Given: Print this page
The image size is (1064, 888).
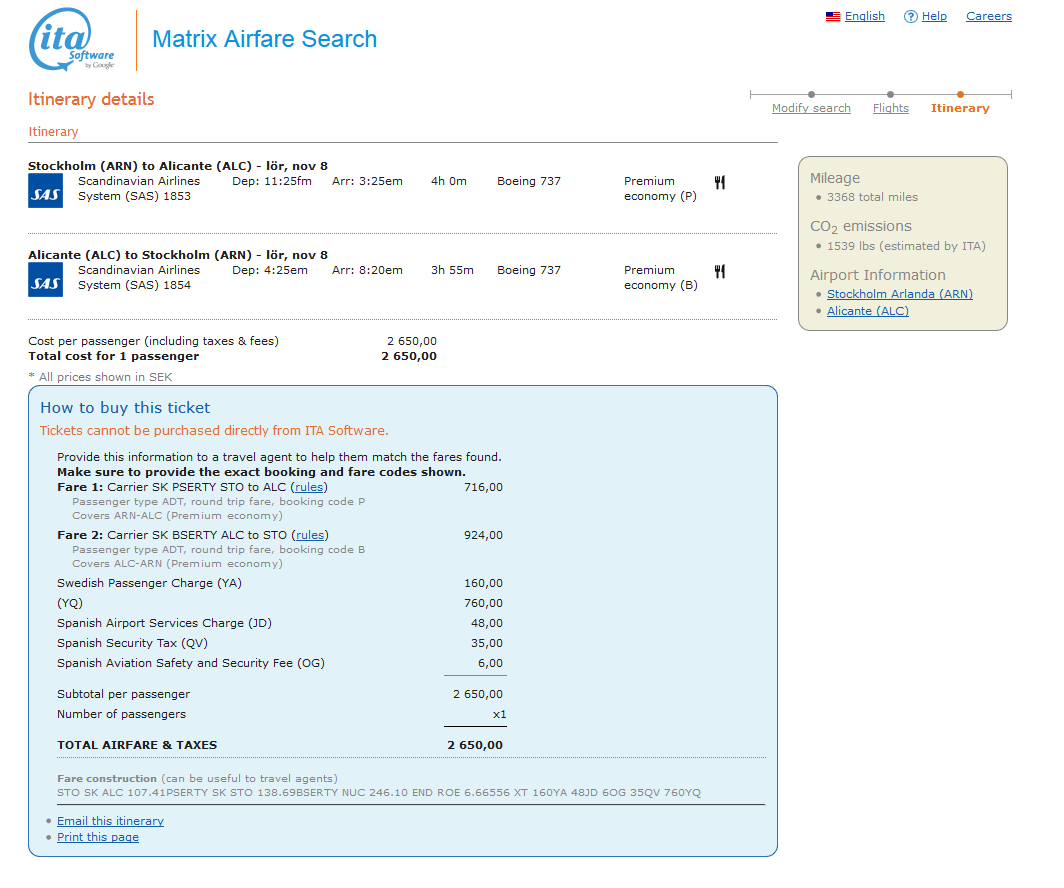Looking at the screenshot, I should pyautogui.click(x=98, y=837).
